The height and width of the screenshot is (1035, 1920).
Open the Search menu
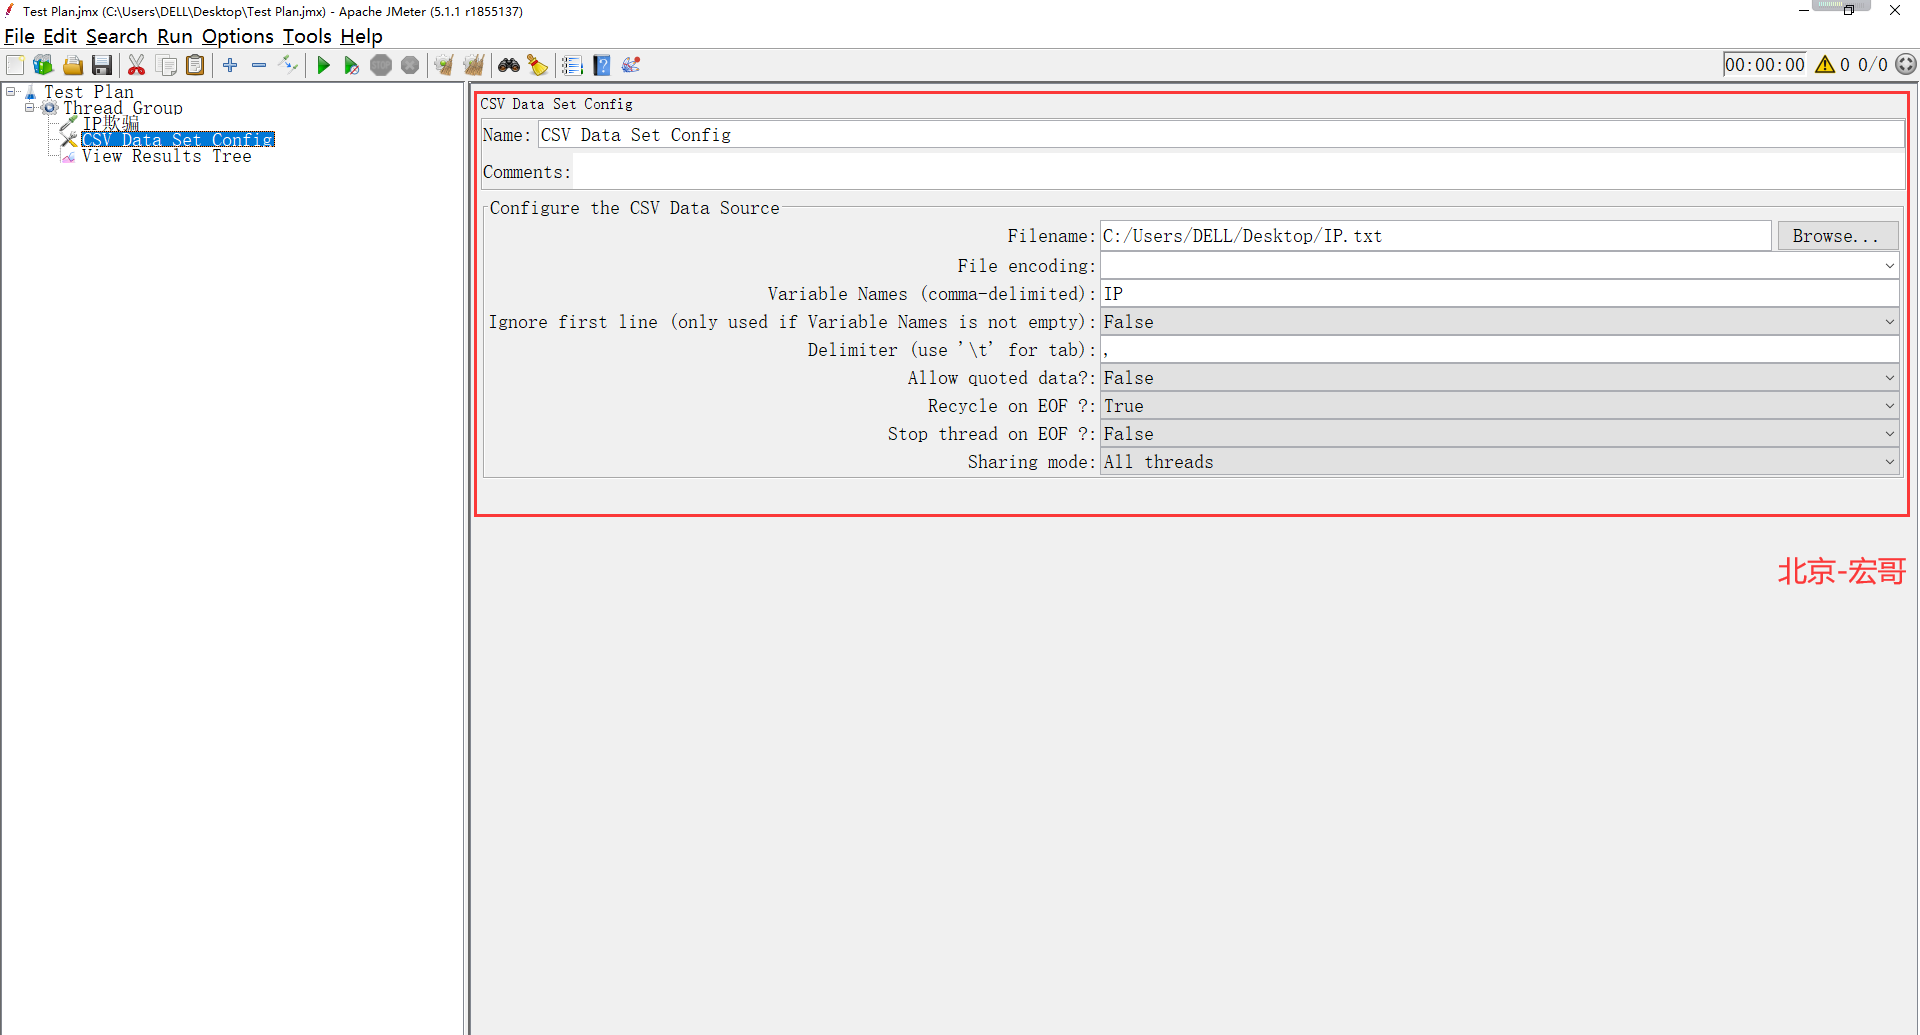click(117, 37)
